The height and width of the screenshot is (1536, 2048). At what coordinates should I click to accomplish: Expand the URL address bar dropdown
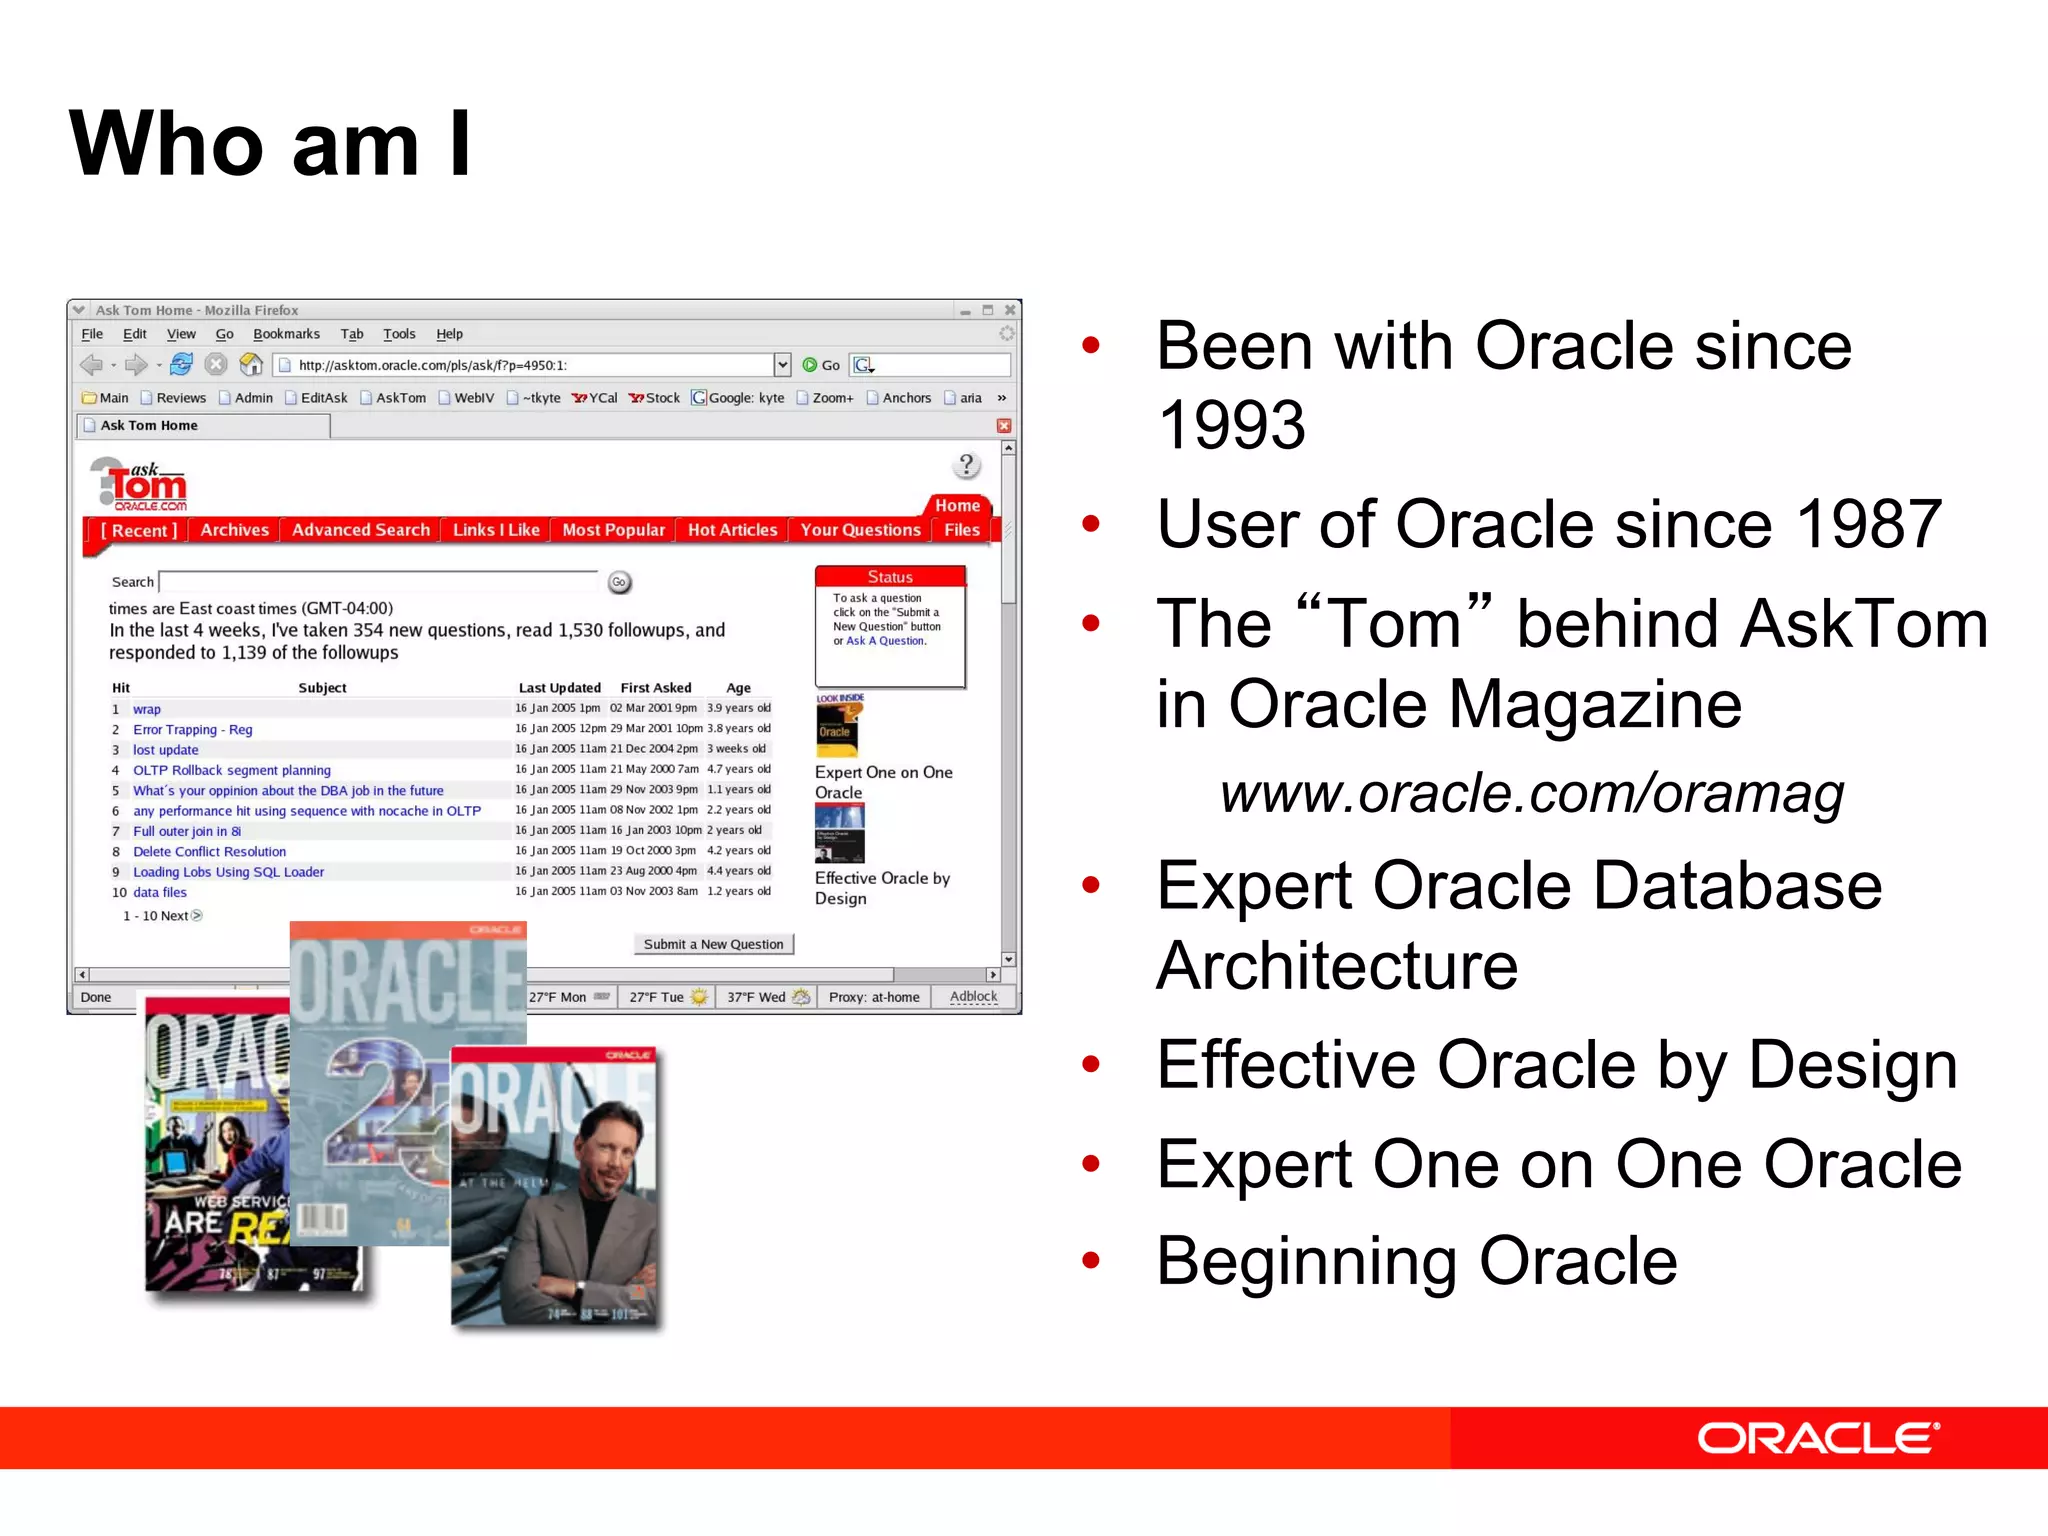click(x=782, y=365)
